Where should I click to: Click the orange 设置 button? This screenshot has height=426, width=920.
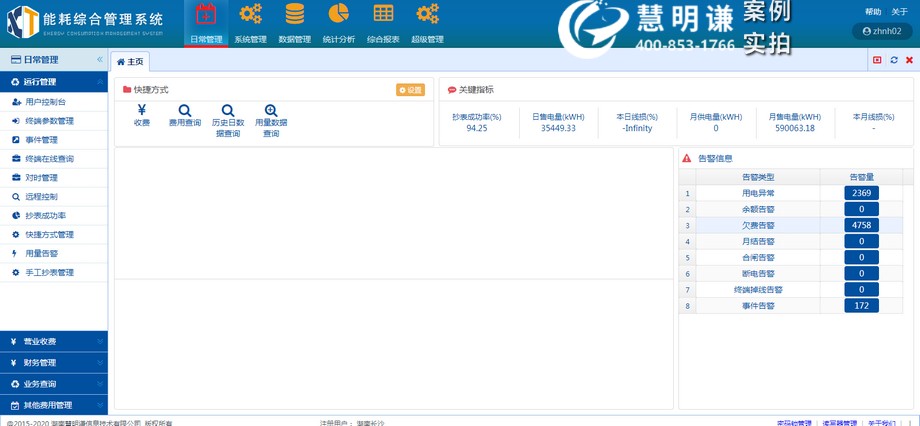(410, 90)
